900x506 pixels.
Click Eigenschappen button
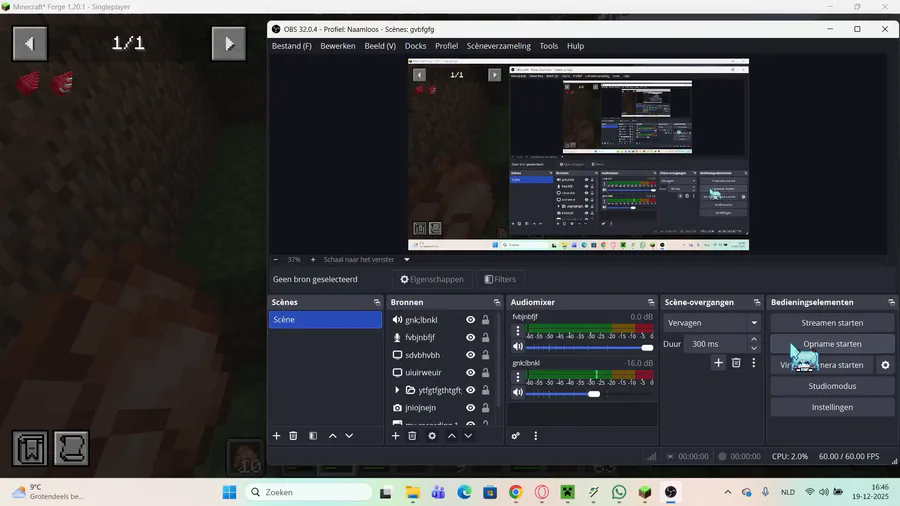coord(432,279)
